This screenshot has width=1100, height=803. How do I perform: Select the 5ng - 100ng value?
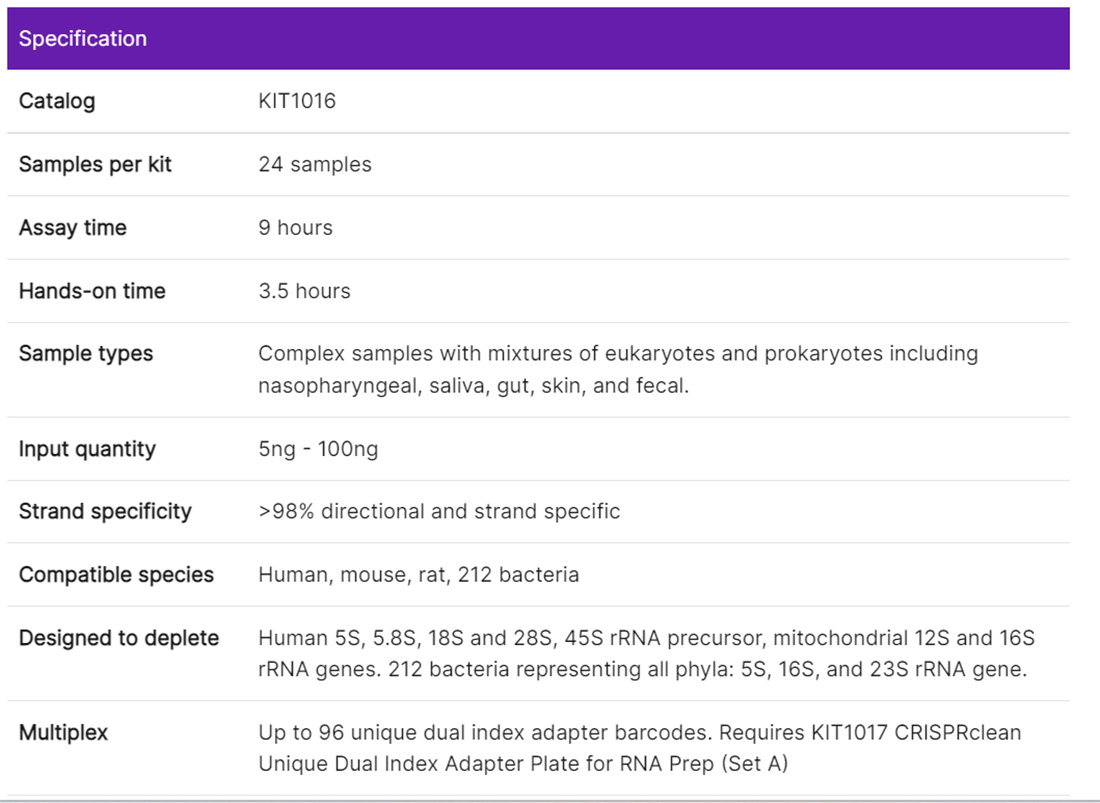(318, 449)
